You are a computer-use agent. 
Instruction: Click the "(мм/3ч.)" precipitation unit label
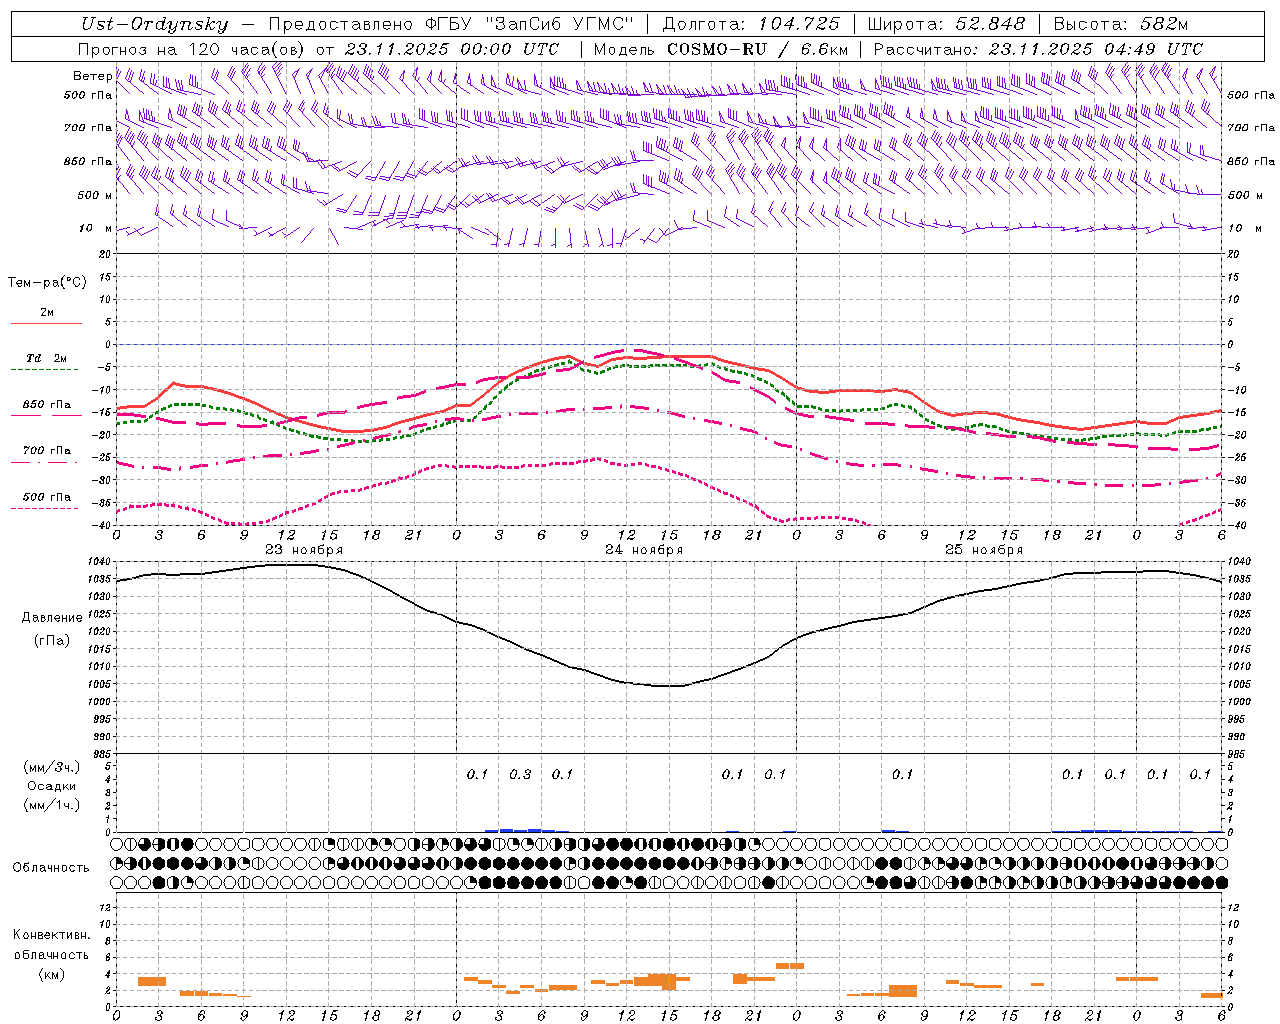52,768
